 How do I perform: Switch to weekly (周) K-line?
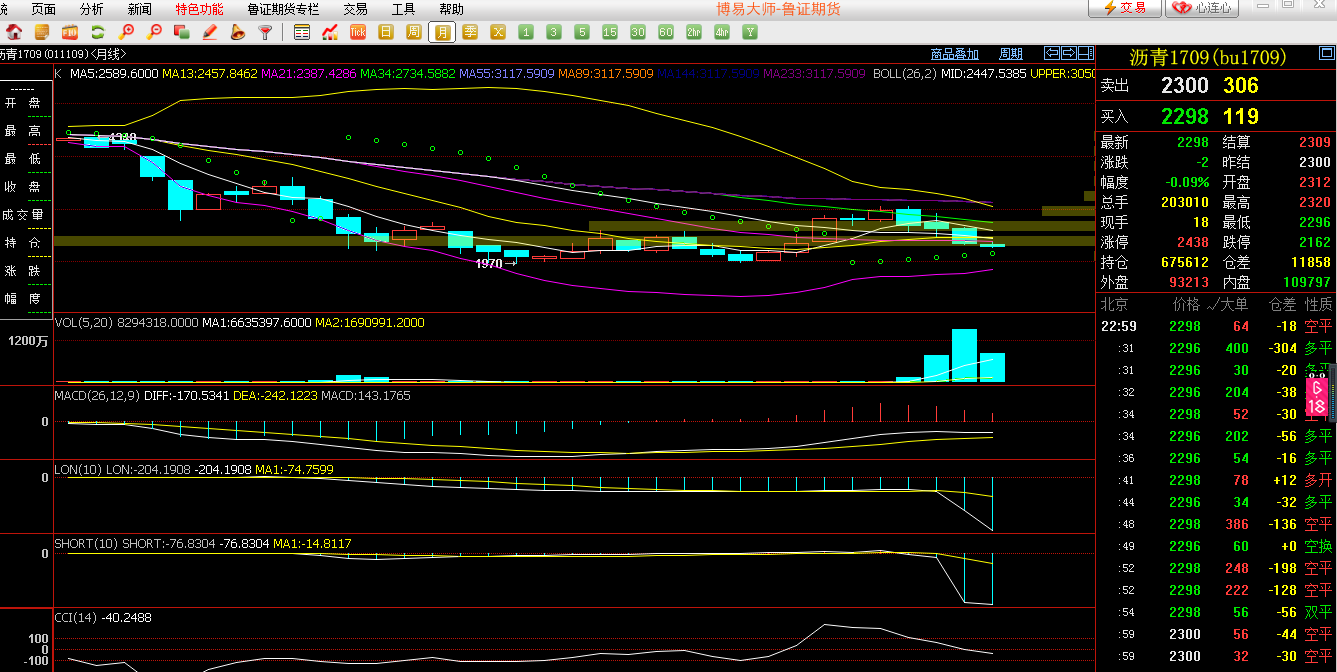[414, 32]
